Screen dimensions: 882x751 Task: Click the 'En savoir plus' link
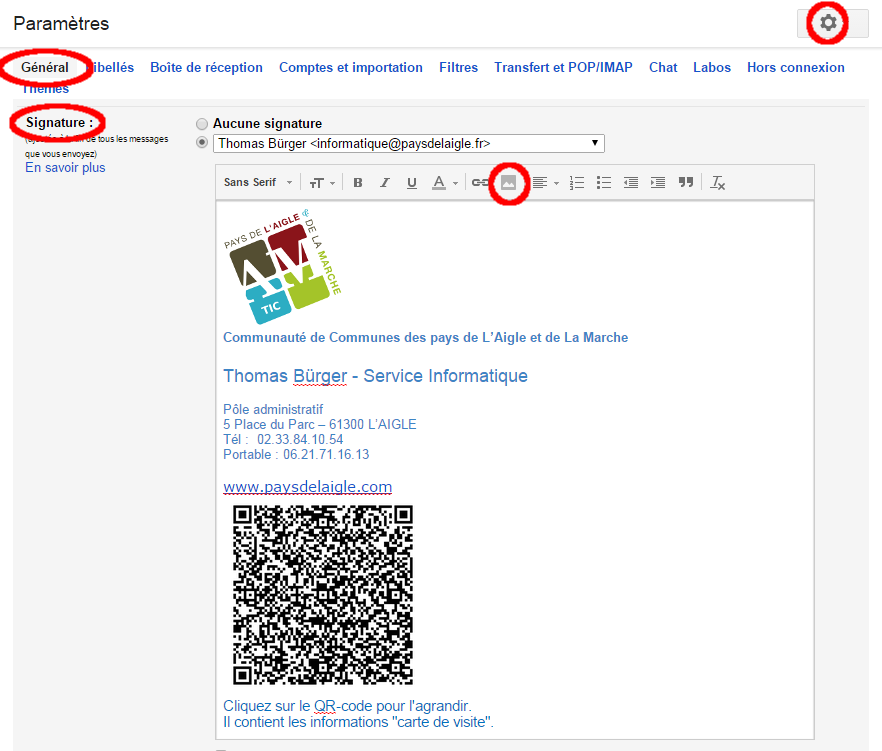[x=65, y=168]
